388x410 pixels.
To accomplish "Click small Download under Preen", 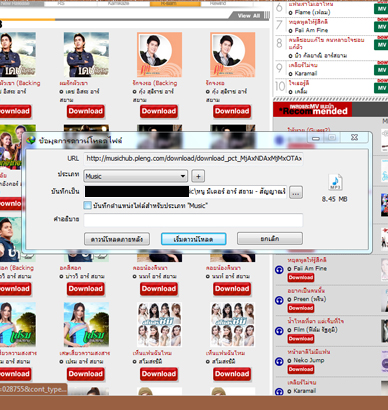I will pyautogui.click(x=301, y=308).
